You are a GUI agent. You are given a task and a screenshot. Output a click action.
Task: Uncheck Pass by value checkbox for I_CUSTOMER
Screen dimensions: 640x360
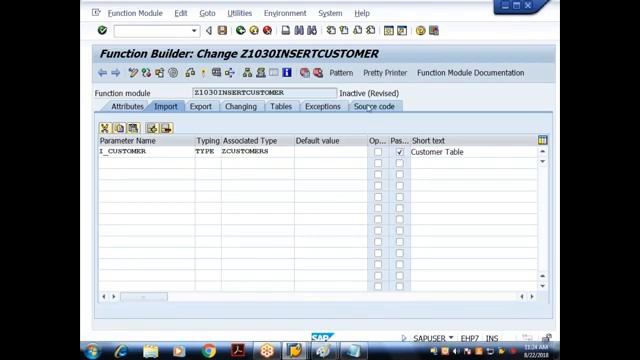[x=400, y=152]
